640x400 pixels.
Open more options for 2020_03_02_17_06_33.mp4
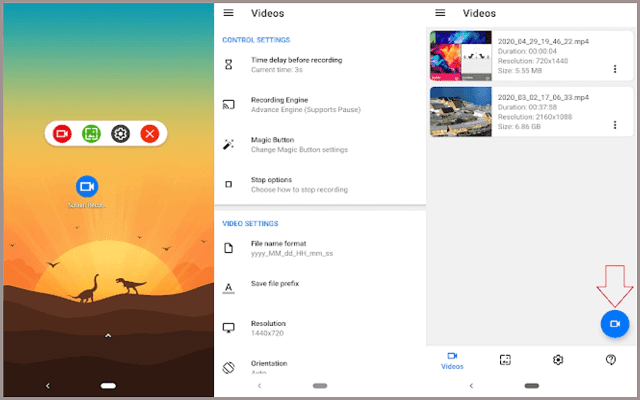tap(615, 125)
